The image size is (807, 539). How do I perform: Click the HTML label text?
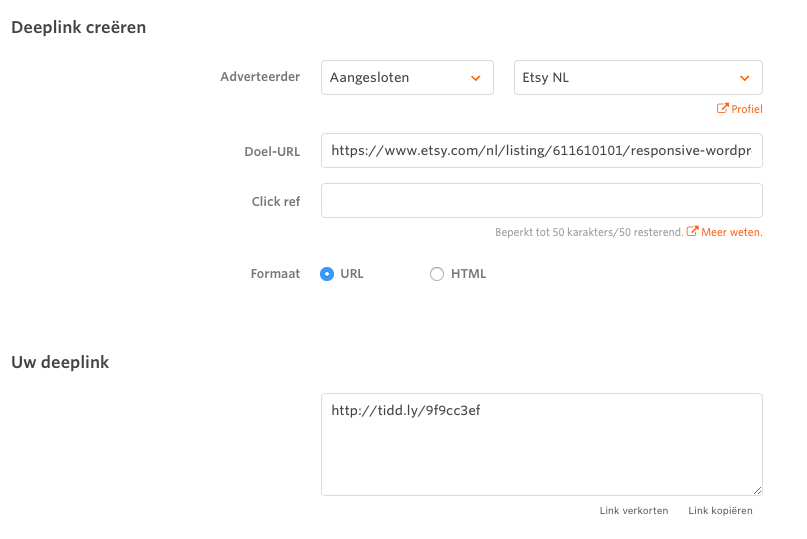point(468,274)
